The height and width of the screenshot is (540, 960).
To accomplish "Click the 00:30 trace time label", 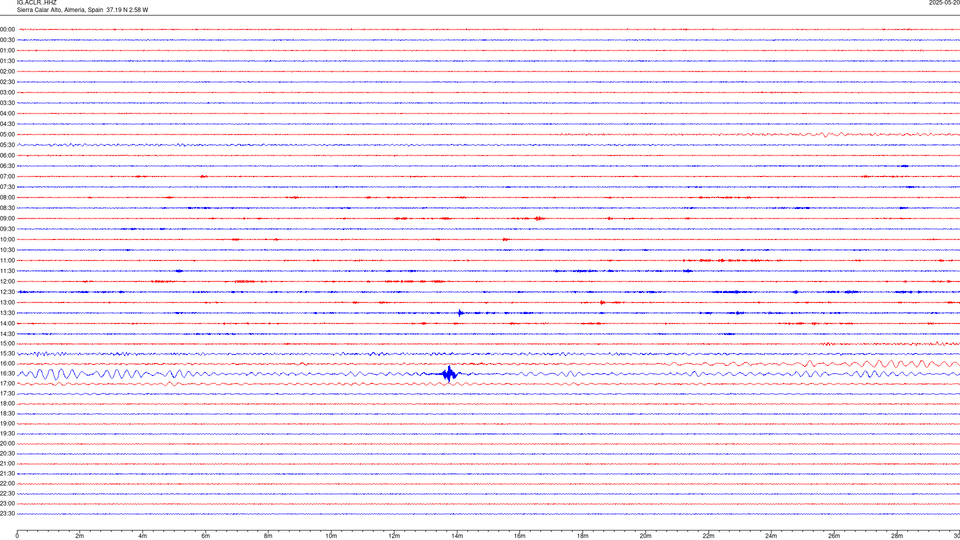I will [x=7, y=40].
